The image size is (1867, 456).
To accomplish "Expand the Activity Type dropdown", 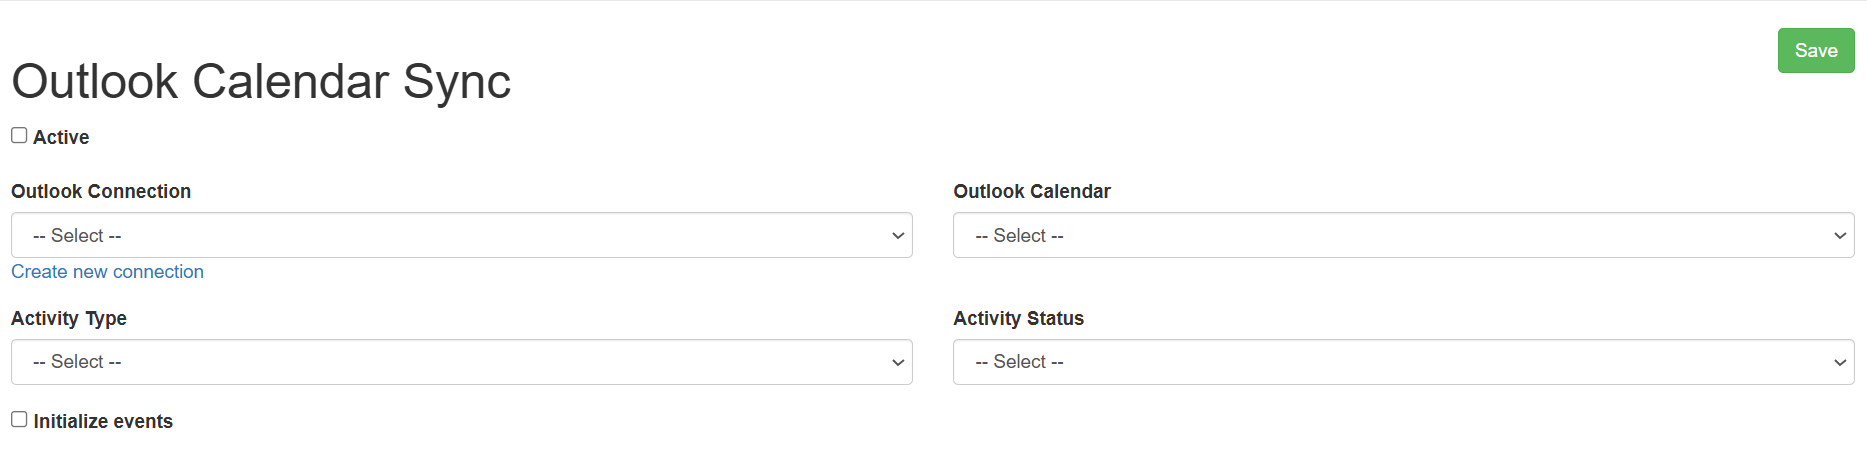I will coord(461,362).
